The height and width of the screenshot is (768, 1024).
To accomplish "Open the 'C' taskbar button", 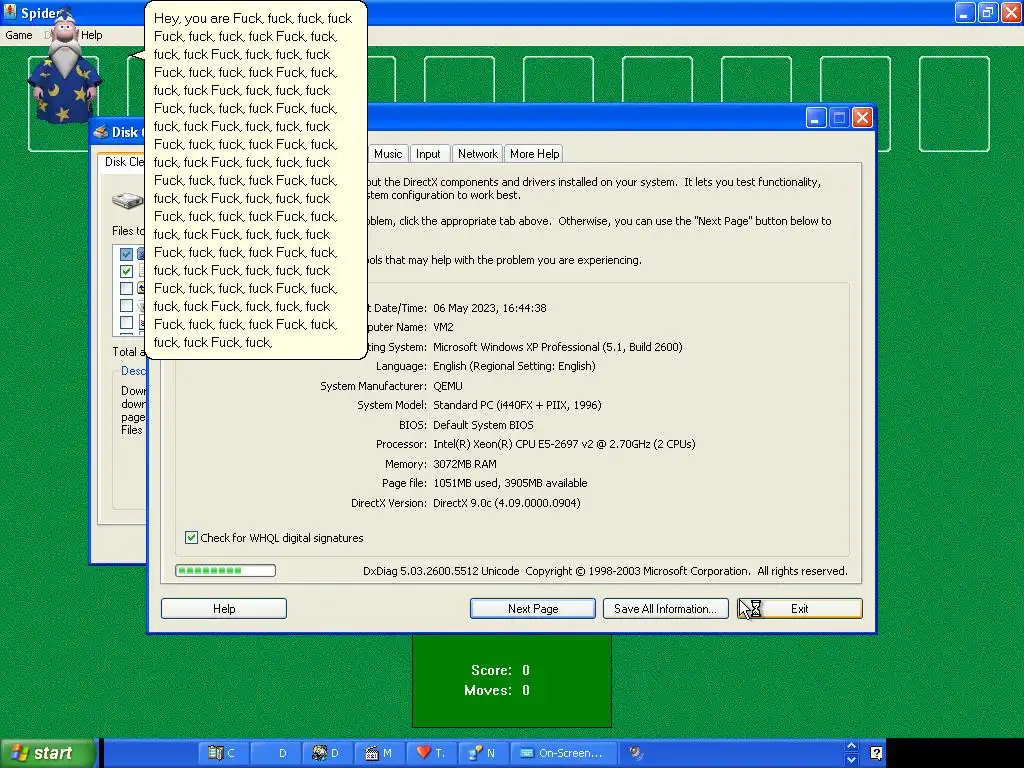I will 222,753.
